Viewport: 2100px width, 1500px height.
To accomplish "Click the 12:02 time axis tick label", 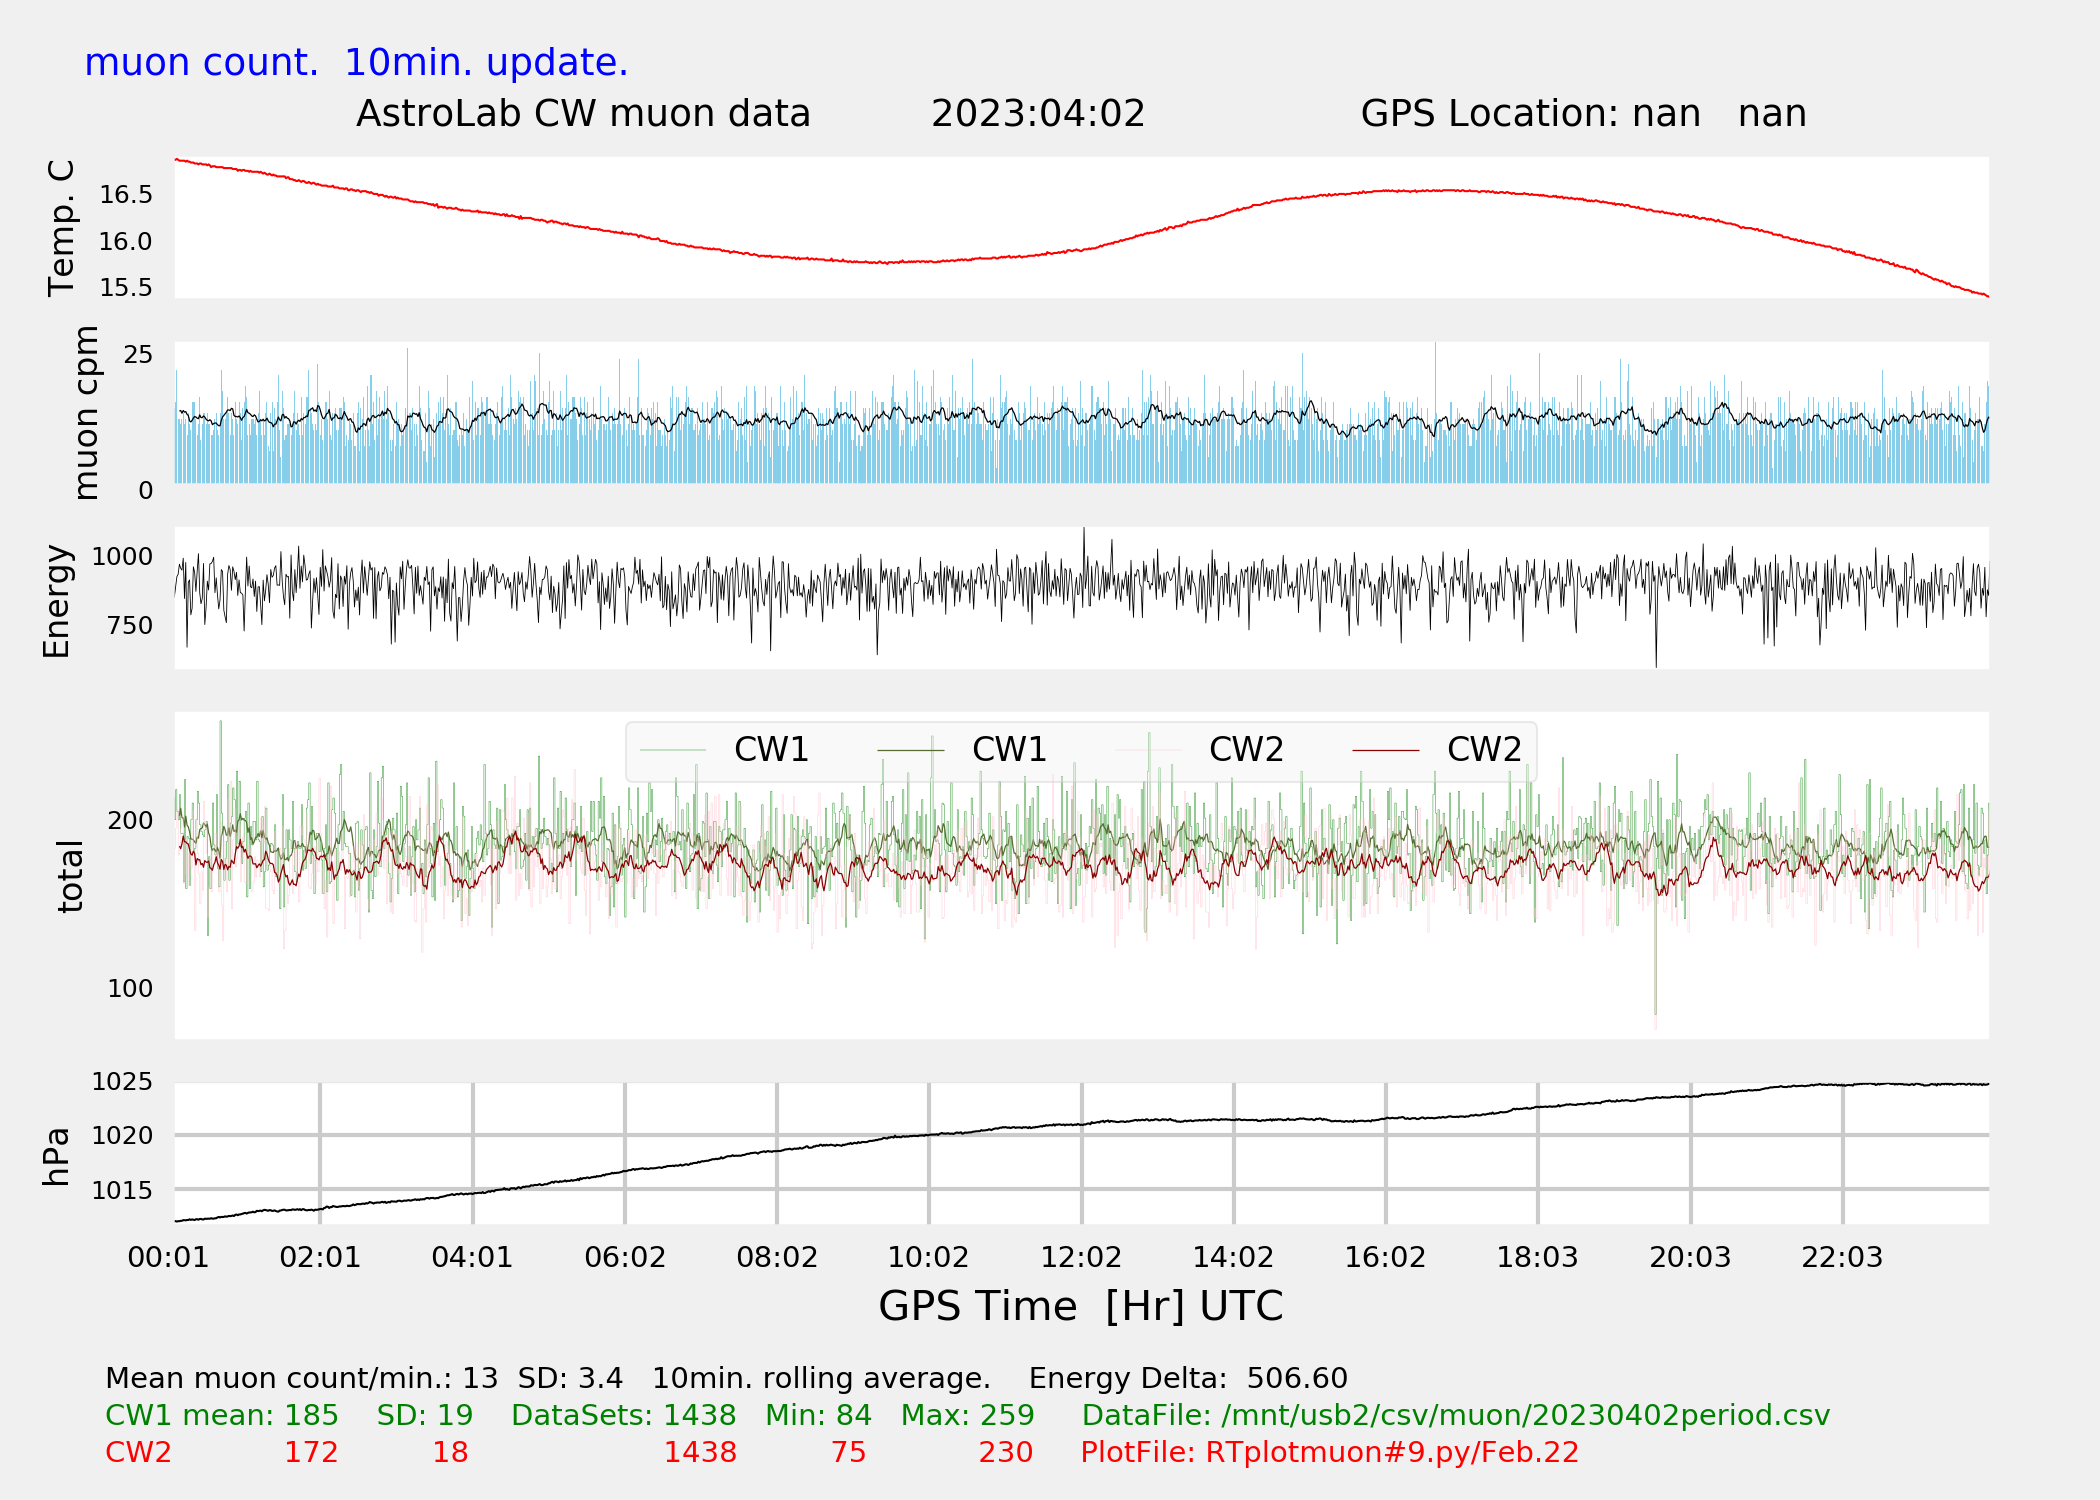I will 1081,1257.
